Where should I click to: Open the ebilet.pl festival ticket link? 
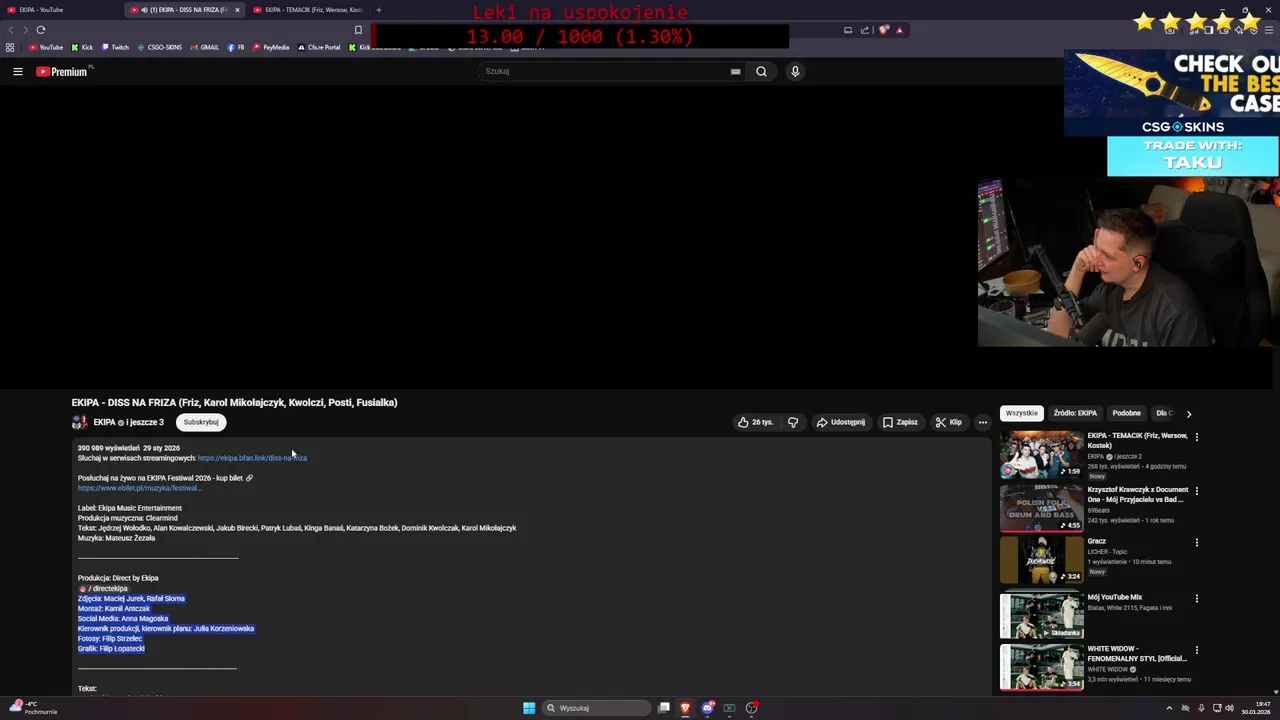[x=138, y=488]
